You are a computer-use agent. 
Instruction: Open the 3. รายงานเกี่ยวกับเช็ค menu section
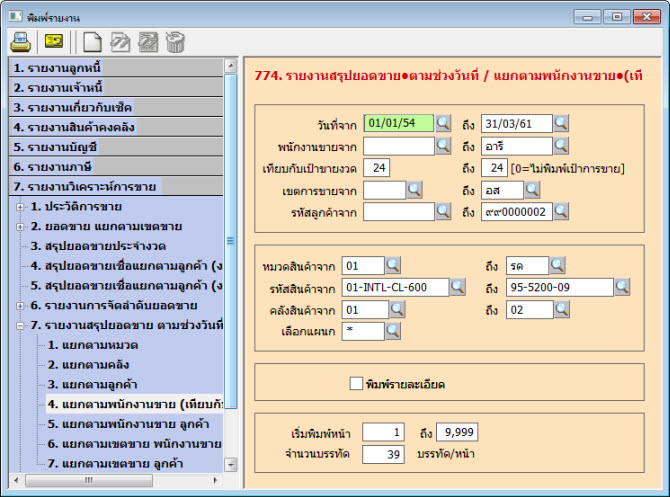pyautogui.click(x=116, y=107)
